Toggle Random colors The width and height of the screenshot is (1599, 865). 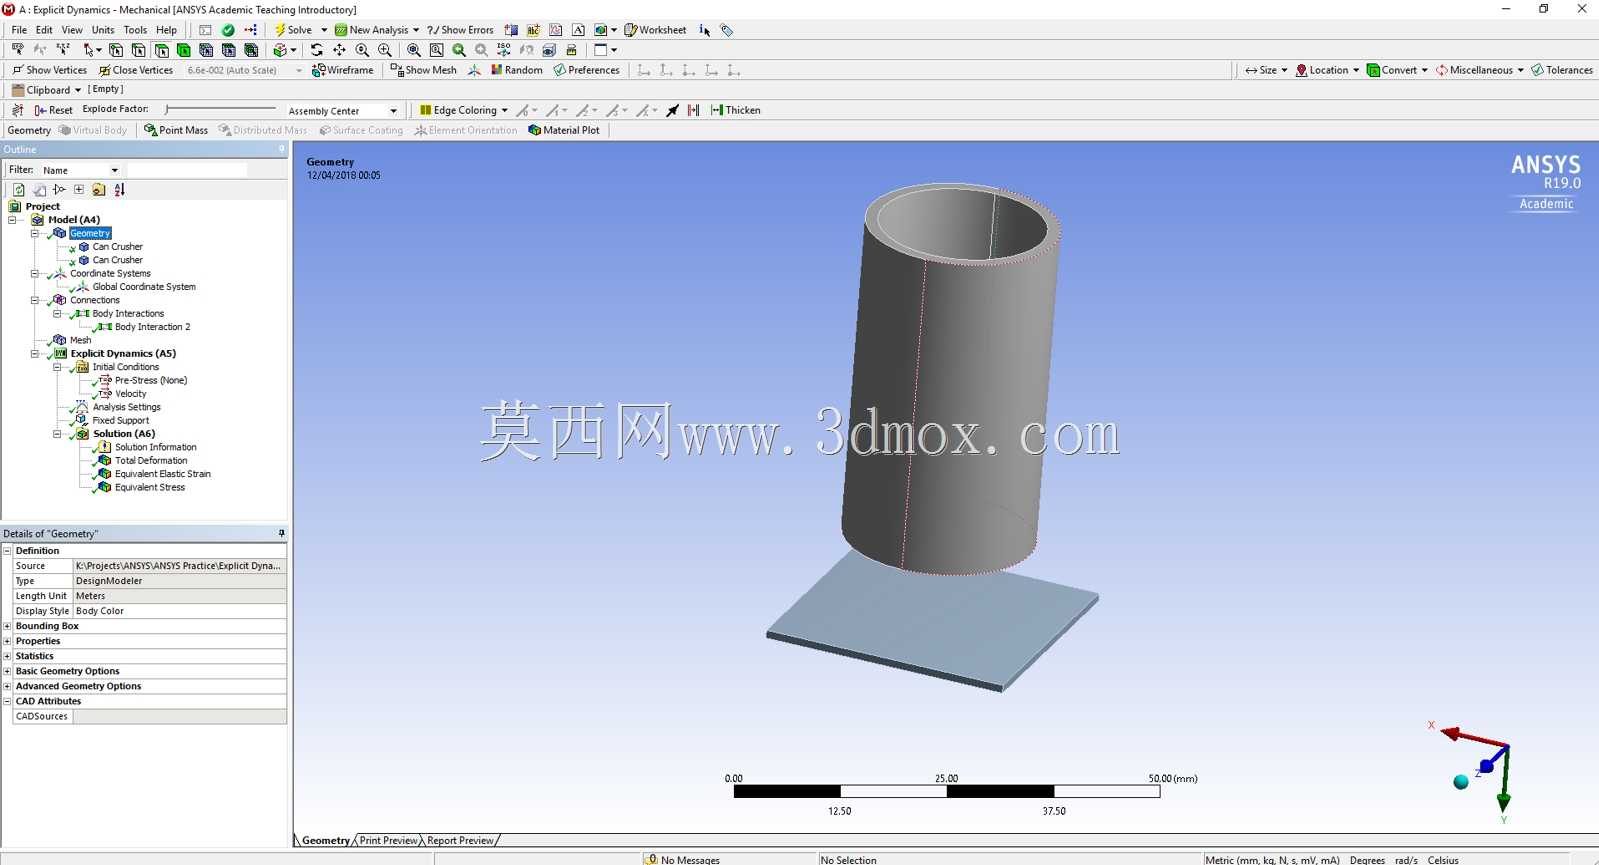click(x=516, y=70)
